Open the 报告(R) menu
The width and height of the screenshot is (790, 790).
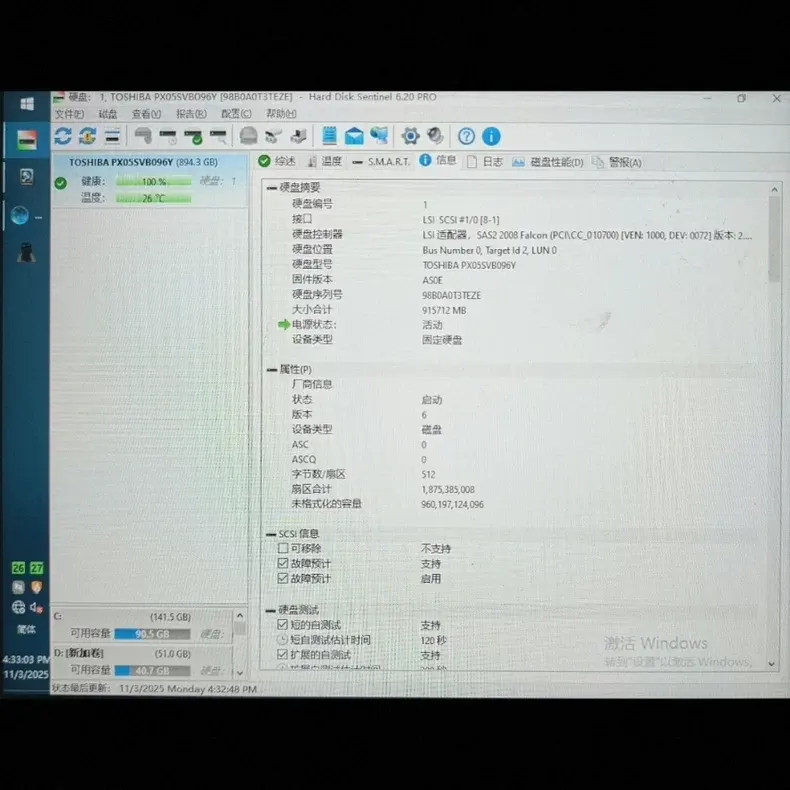point(191,114)
